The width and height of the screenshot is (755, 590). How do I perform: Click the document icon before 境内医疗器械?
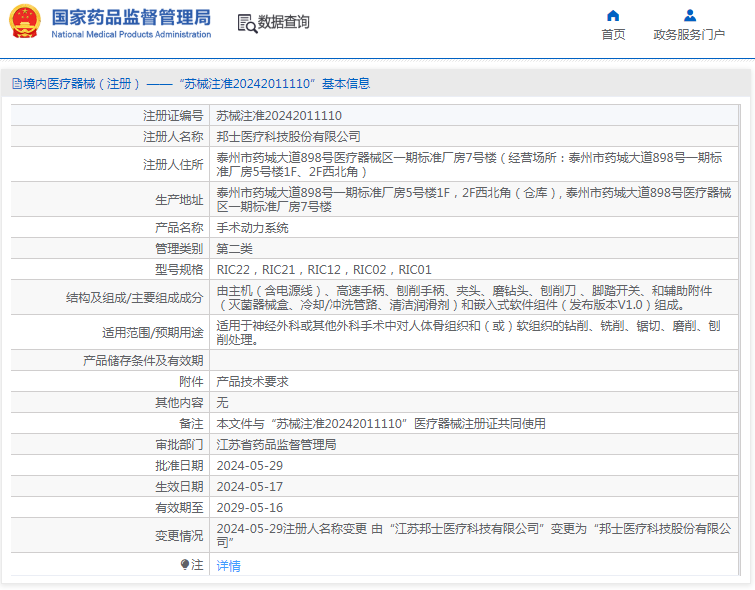click(17, 84)
